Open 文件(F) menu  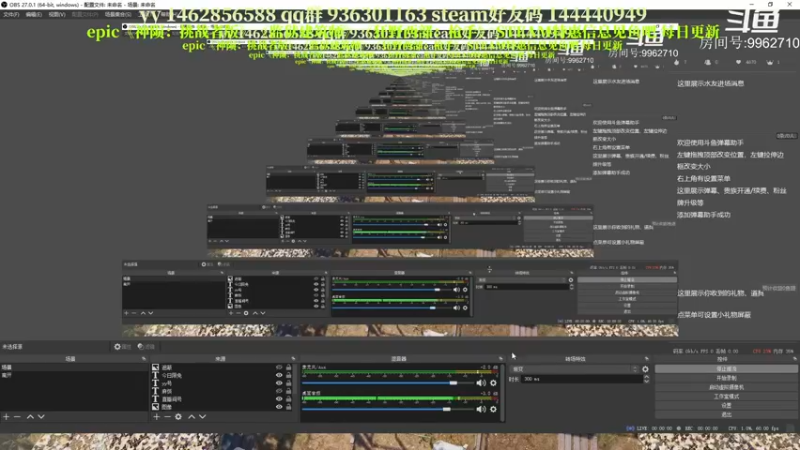[11, 14]
